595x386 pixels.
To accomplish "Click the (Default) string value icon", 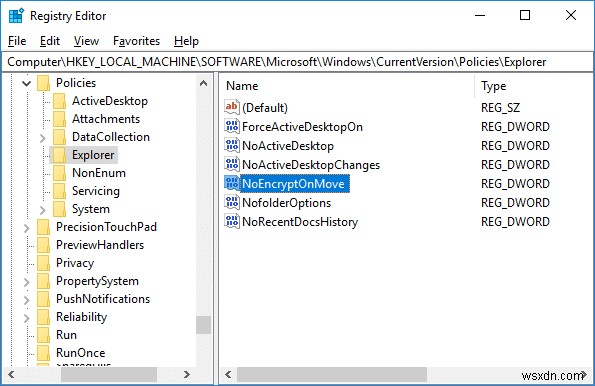I will coord(231,107).
